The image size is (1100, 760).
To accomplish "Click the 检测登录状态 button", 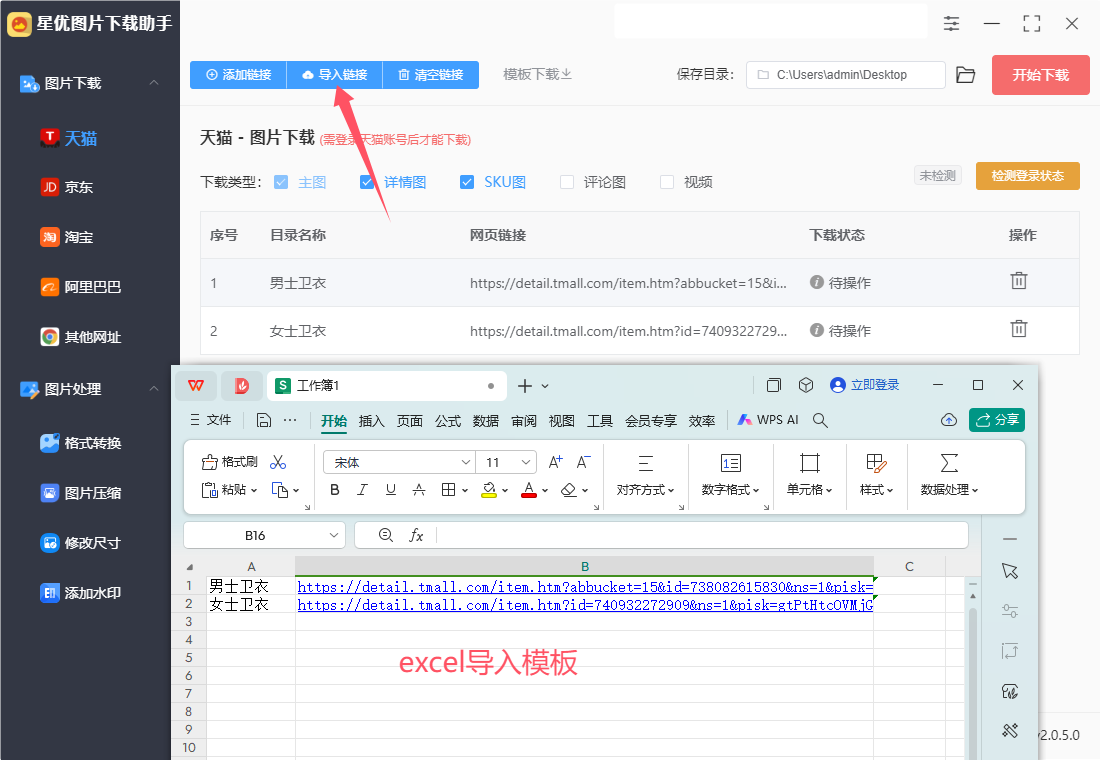I will (1028, 175).
